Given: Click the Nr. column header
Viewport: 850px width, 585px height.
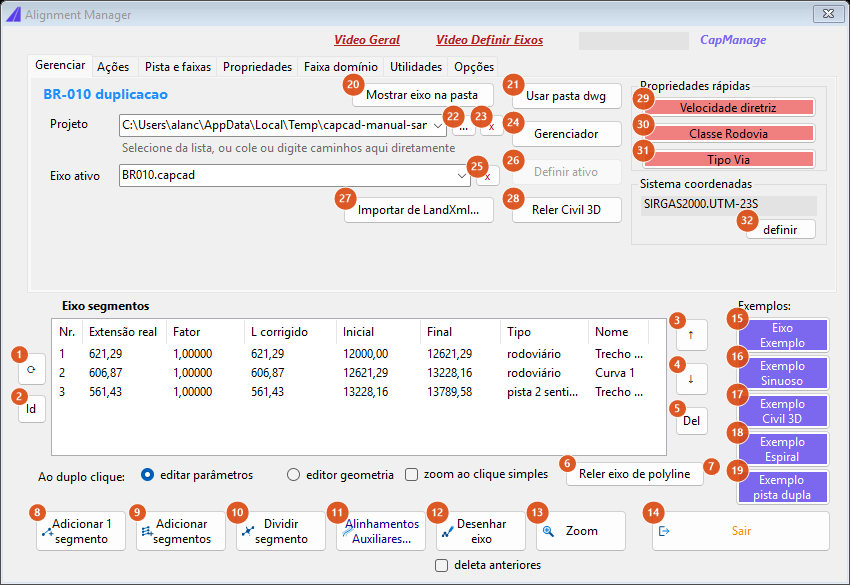Looking at the screenshot, I should (x=67, y=332).
